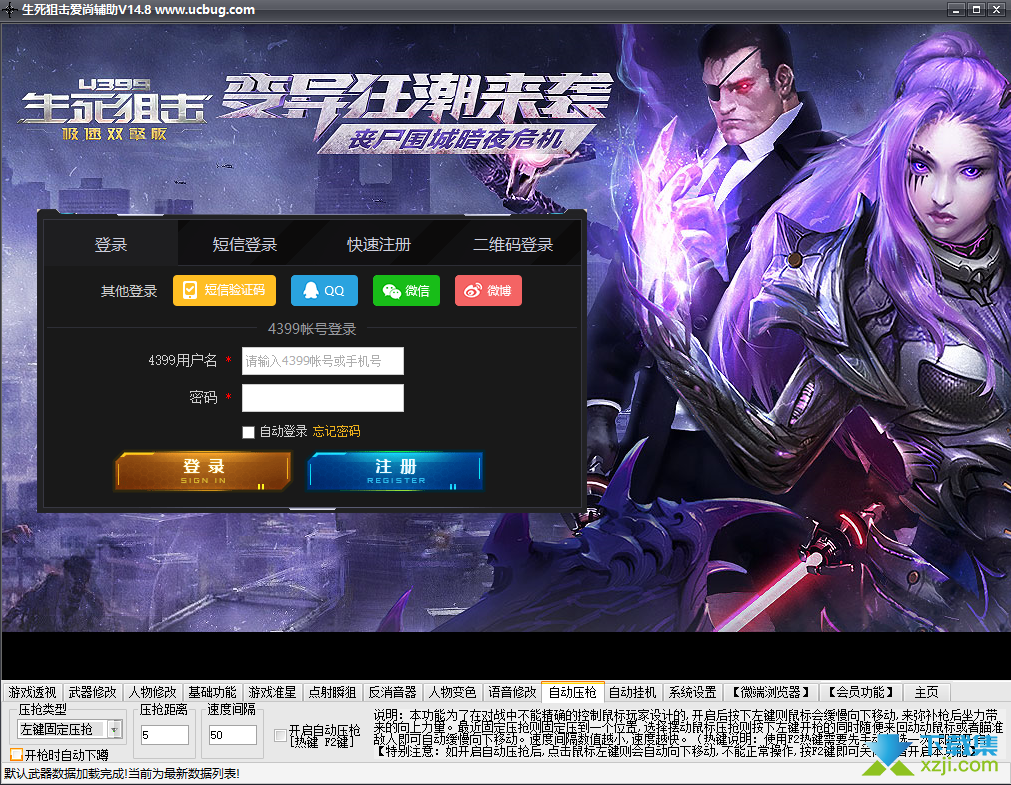Select the 自动压枪 tab
The height and width of the screenshot is (785, 1011).
point(573,691)
